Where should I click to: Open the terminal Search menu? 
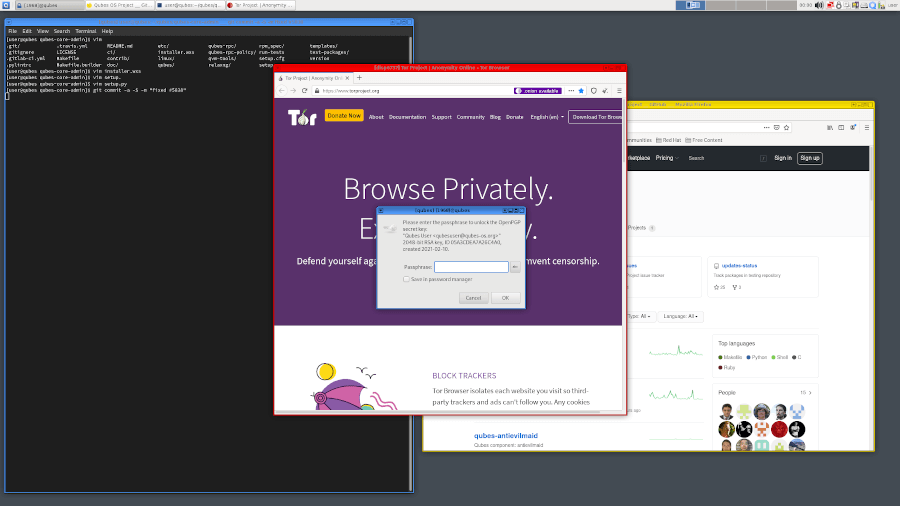point(61,31)
